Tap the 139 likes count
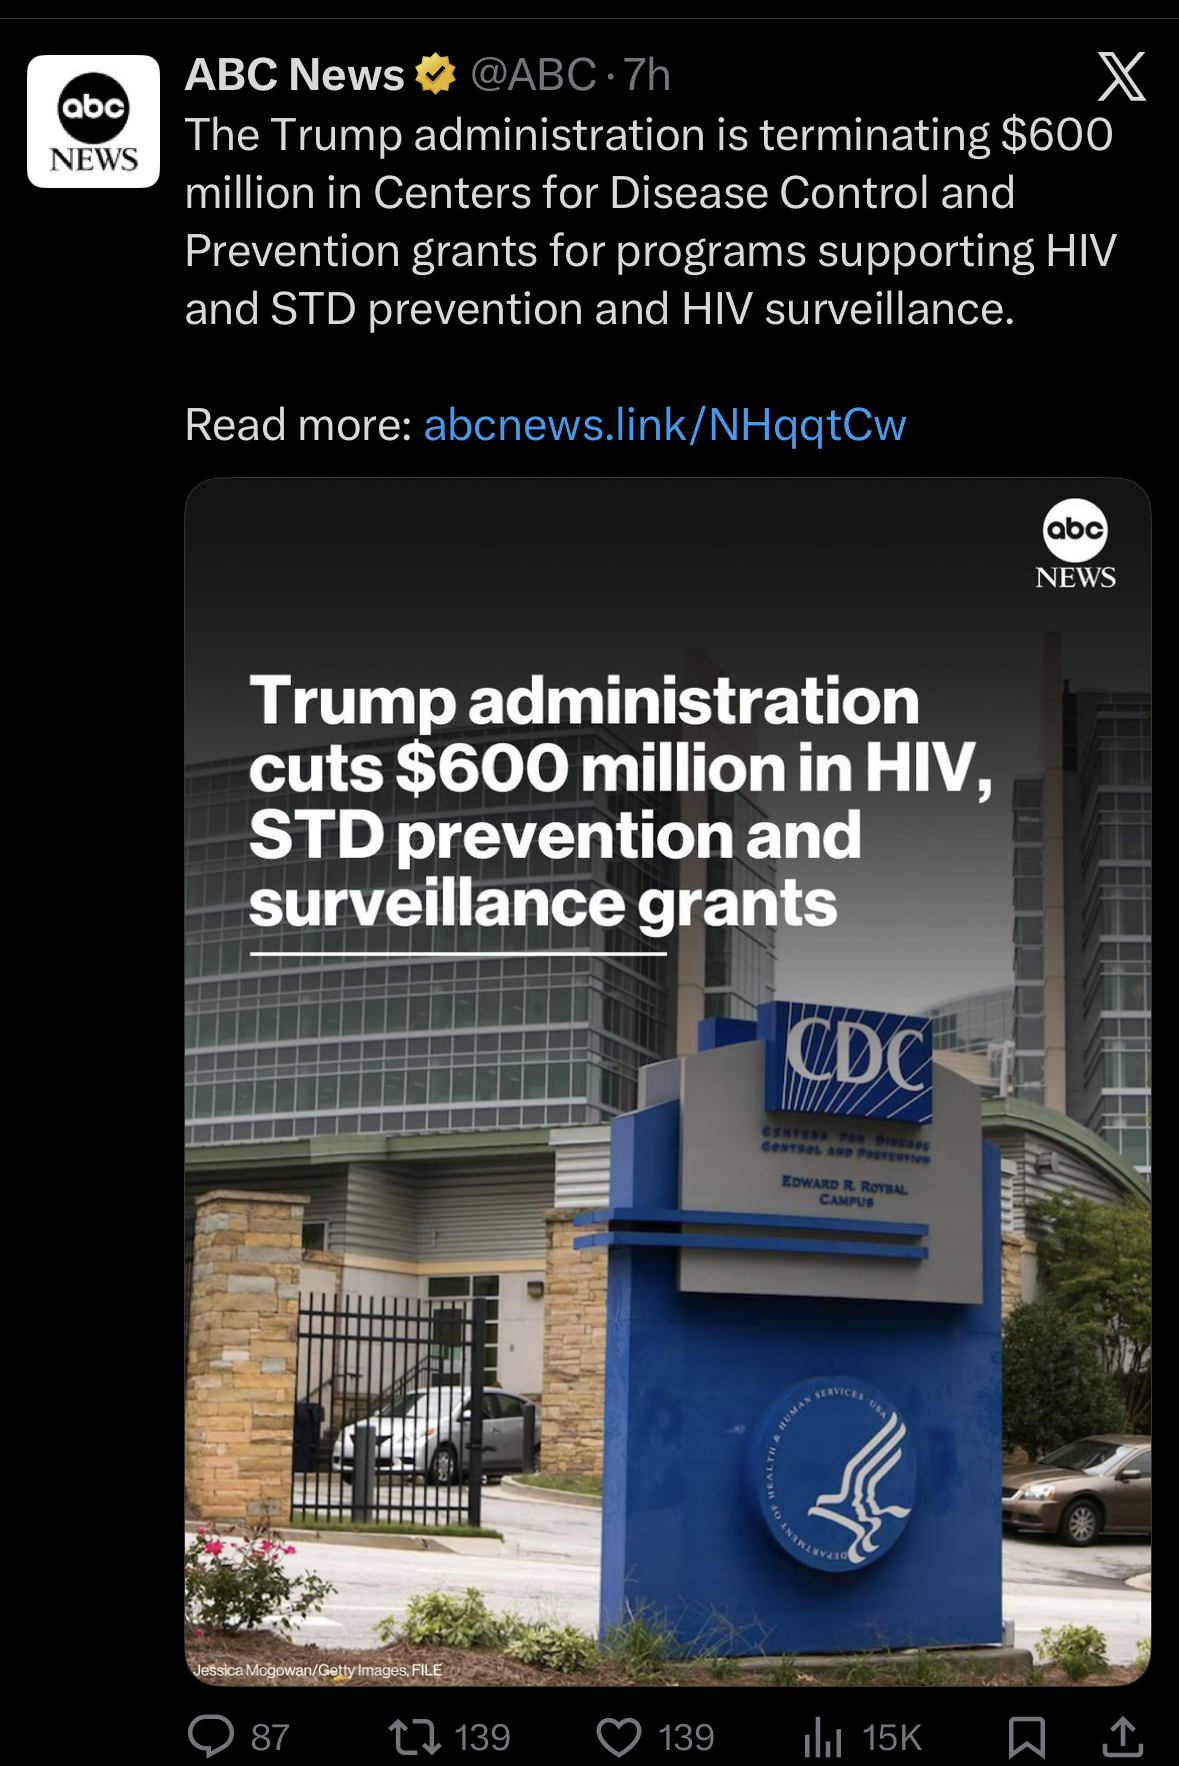 click(x=686, y=1738)
